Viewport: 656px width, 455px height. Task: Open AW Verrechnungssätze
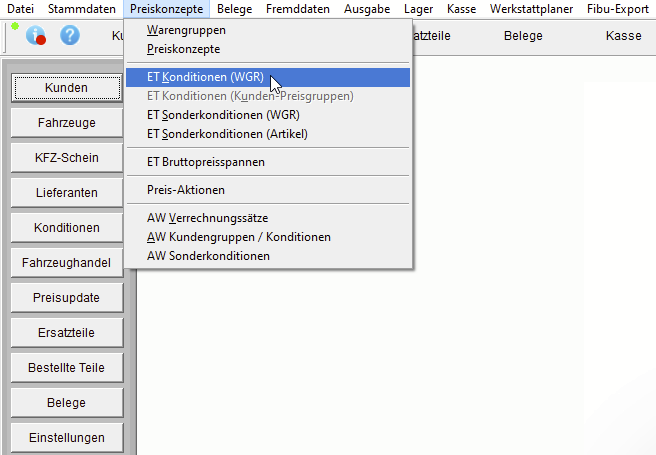pos(268,218)
